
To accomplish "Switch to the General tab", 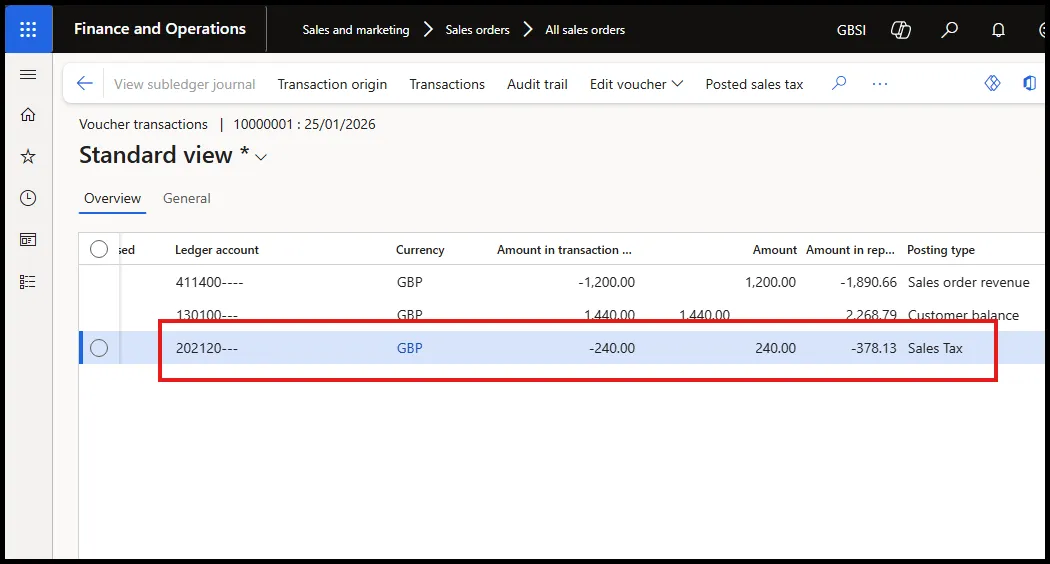I will point(187,198).
